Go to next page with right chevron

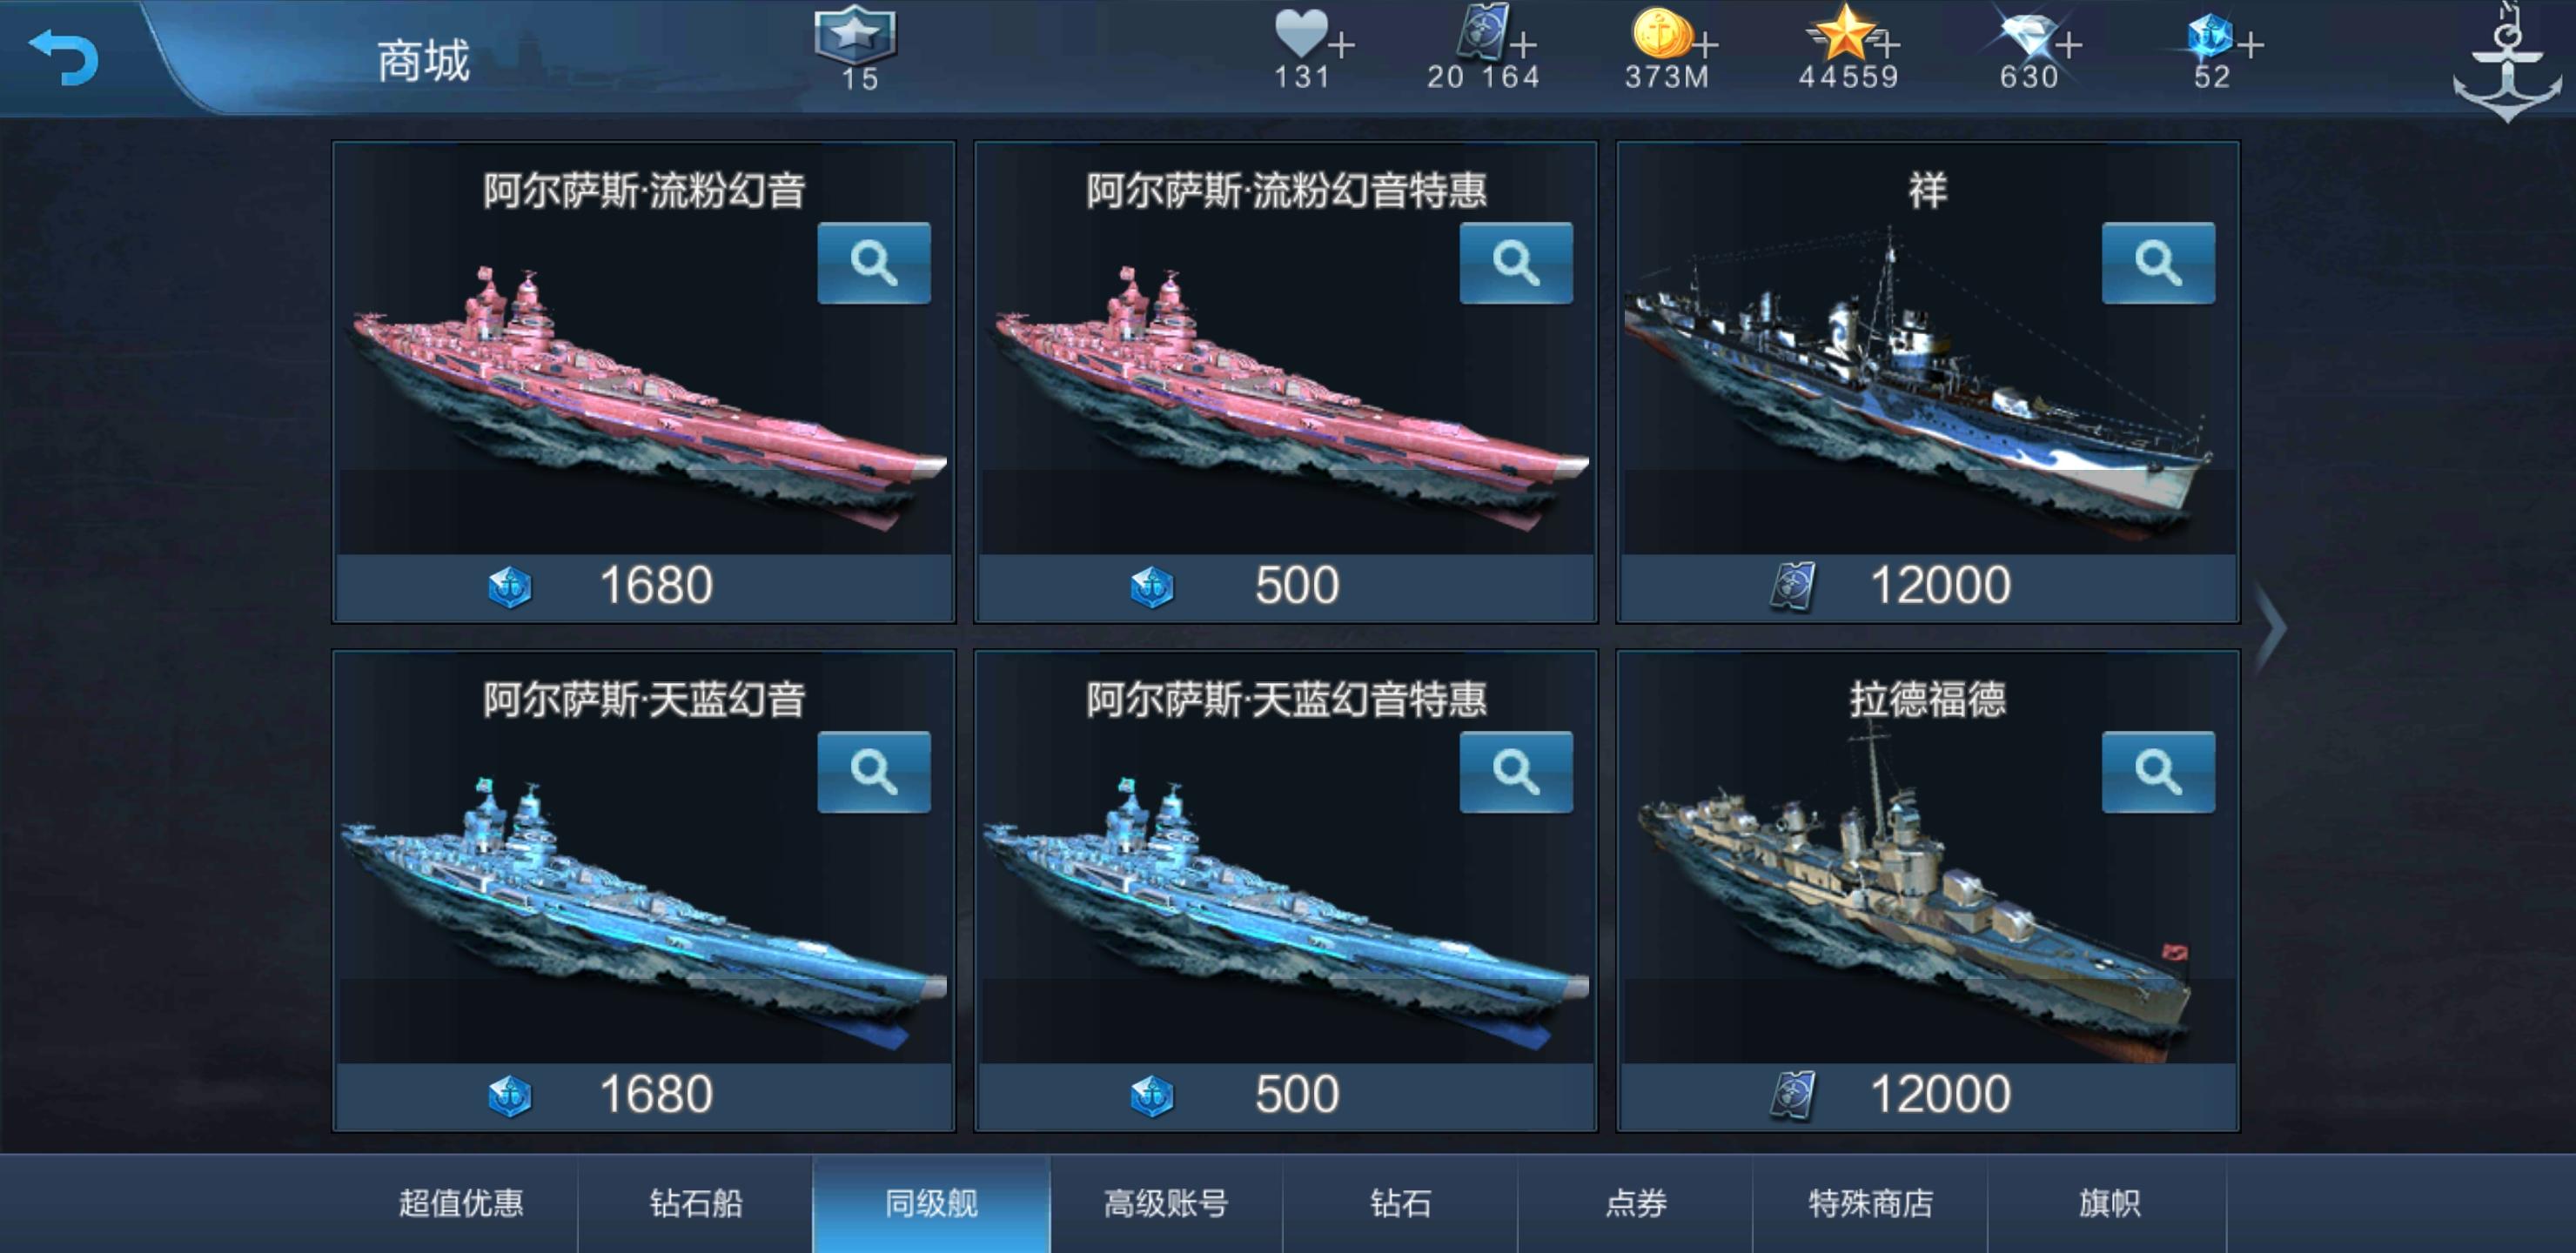click(2272, 628)
